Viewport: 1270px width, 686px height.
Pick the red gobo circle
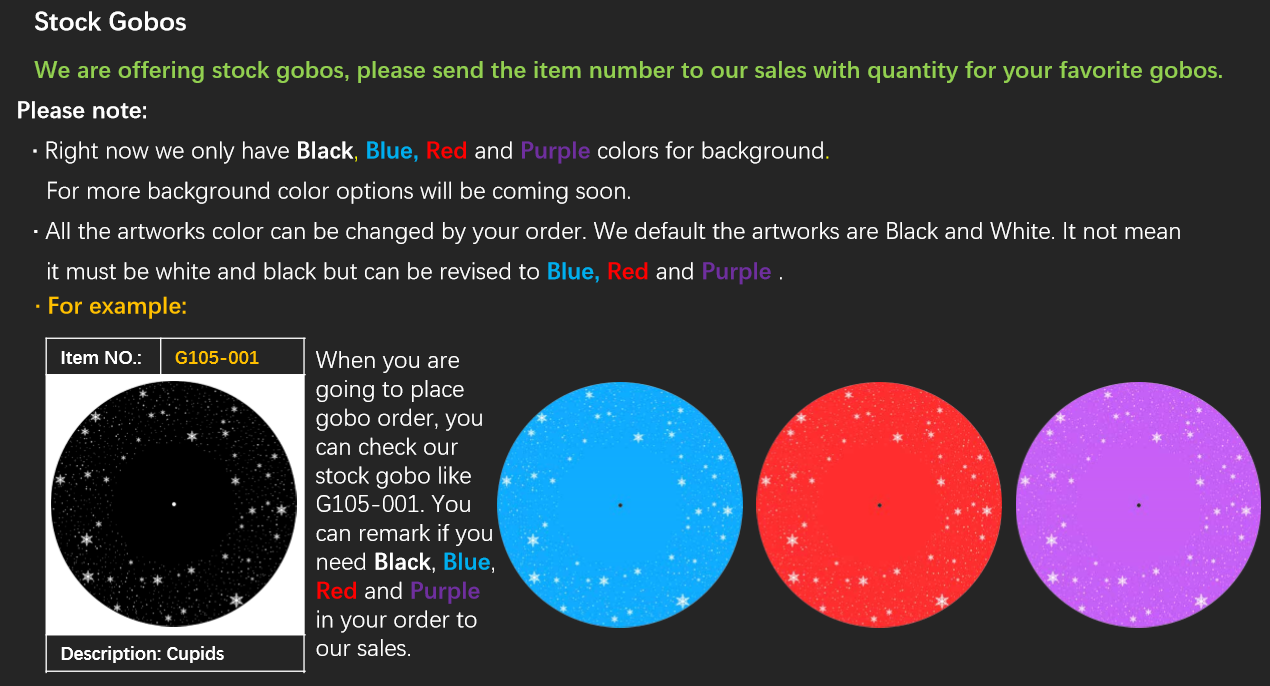tap(879, 504)
